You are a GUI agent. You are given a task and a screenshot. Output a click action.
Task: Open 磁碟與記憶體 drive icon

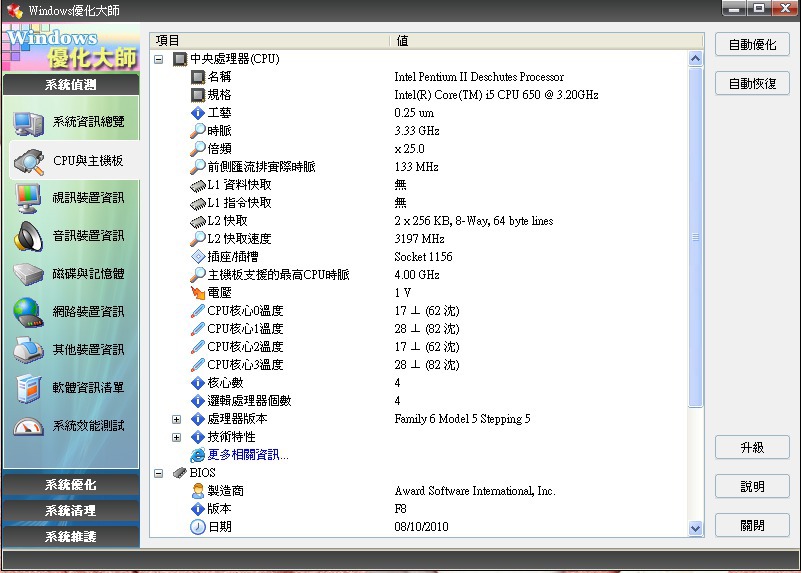click(x=28, y=274)
